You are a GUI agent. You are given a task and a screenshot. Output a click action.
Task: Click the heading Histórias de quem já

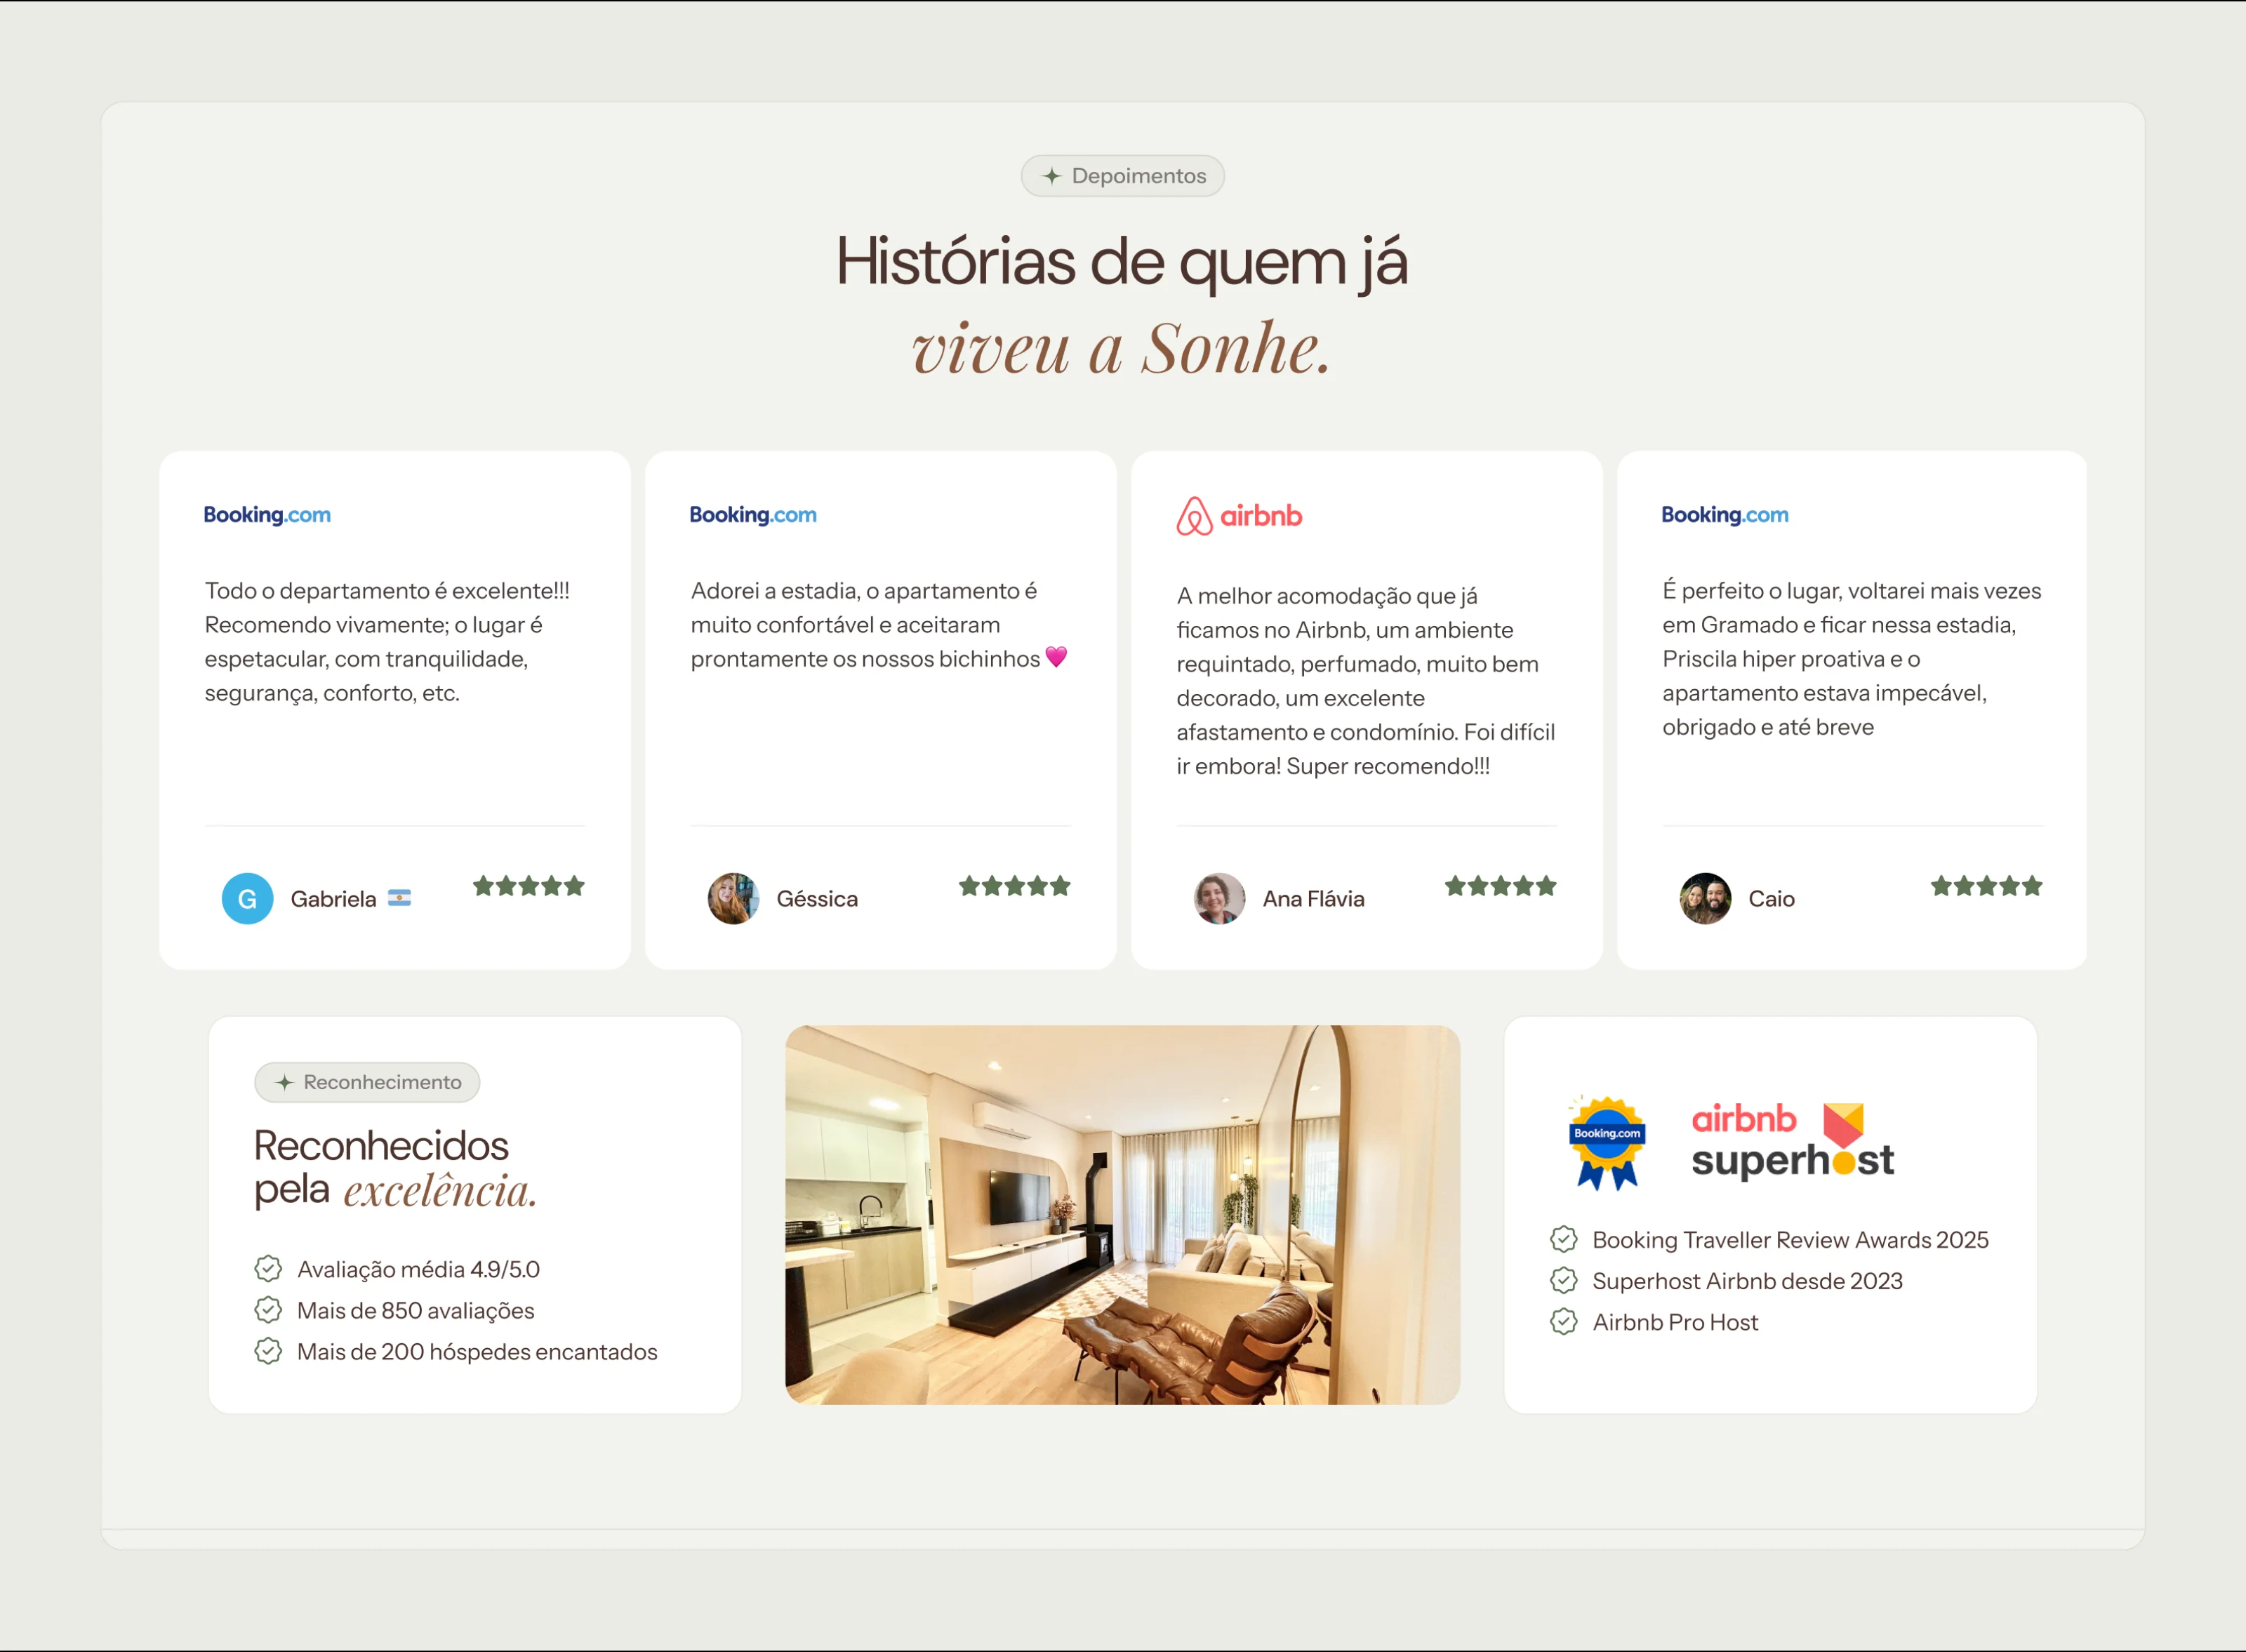point(1122,262)
